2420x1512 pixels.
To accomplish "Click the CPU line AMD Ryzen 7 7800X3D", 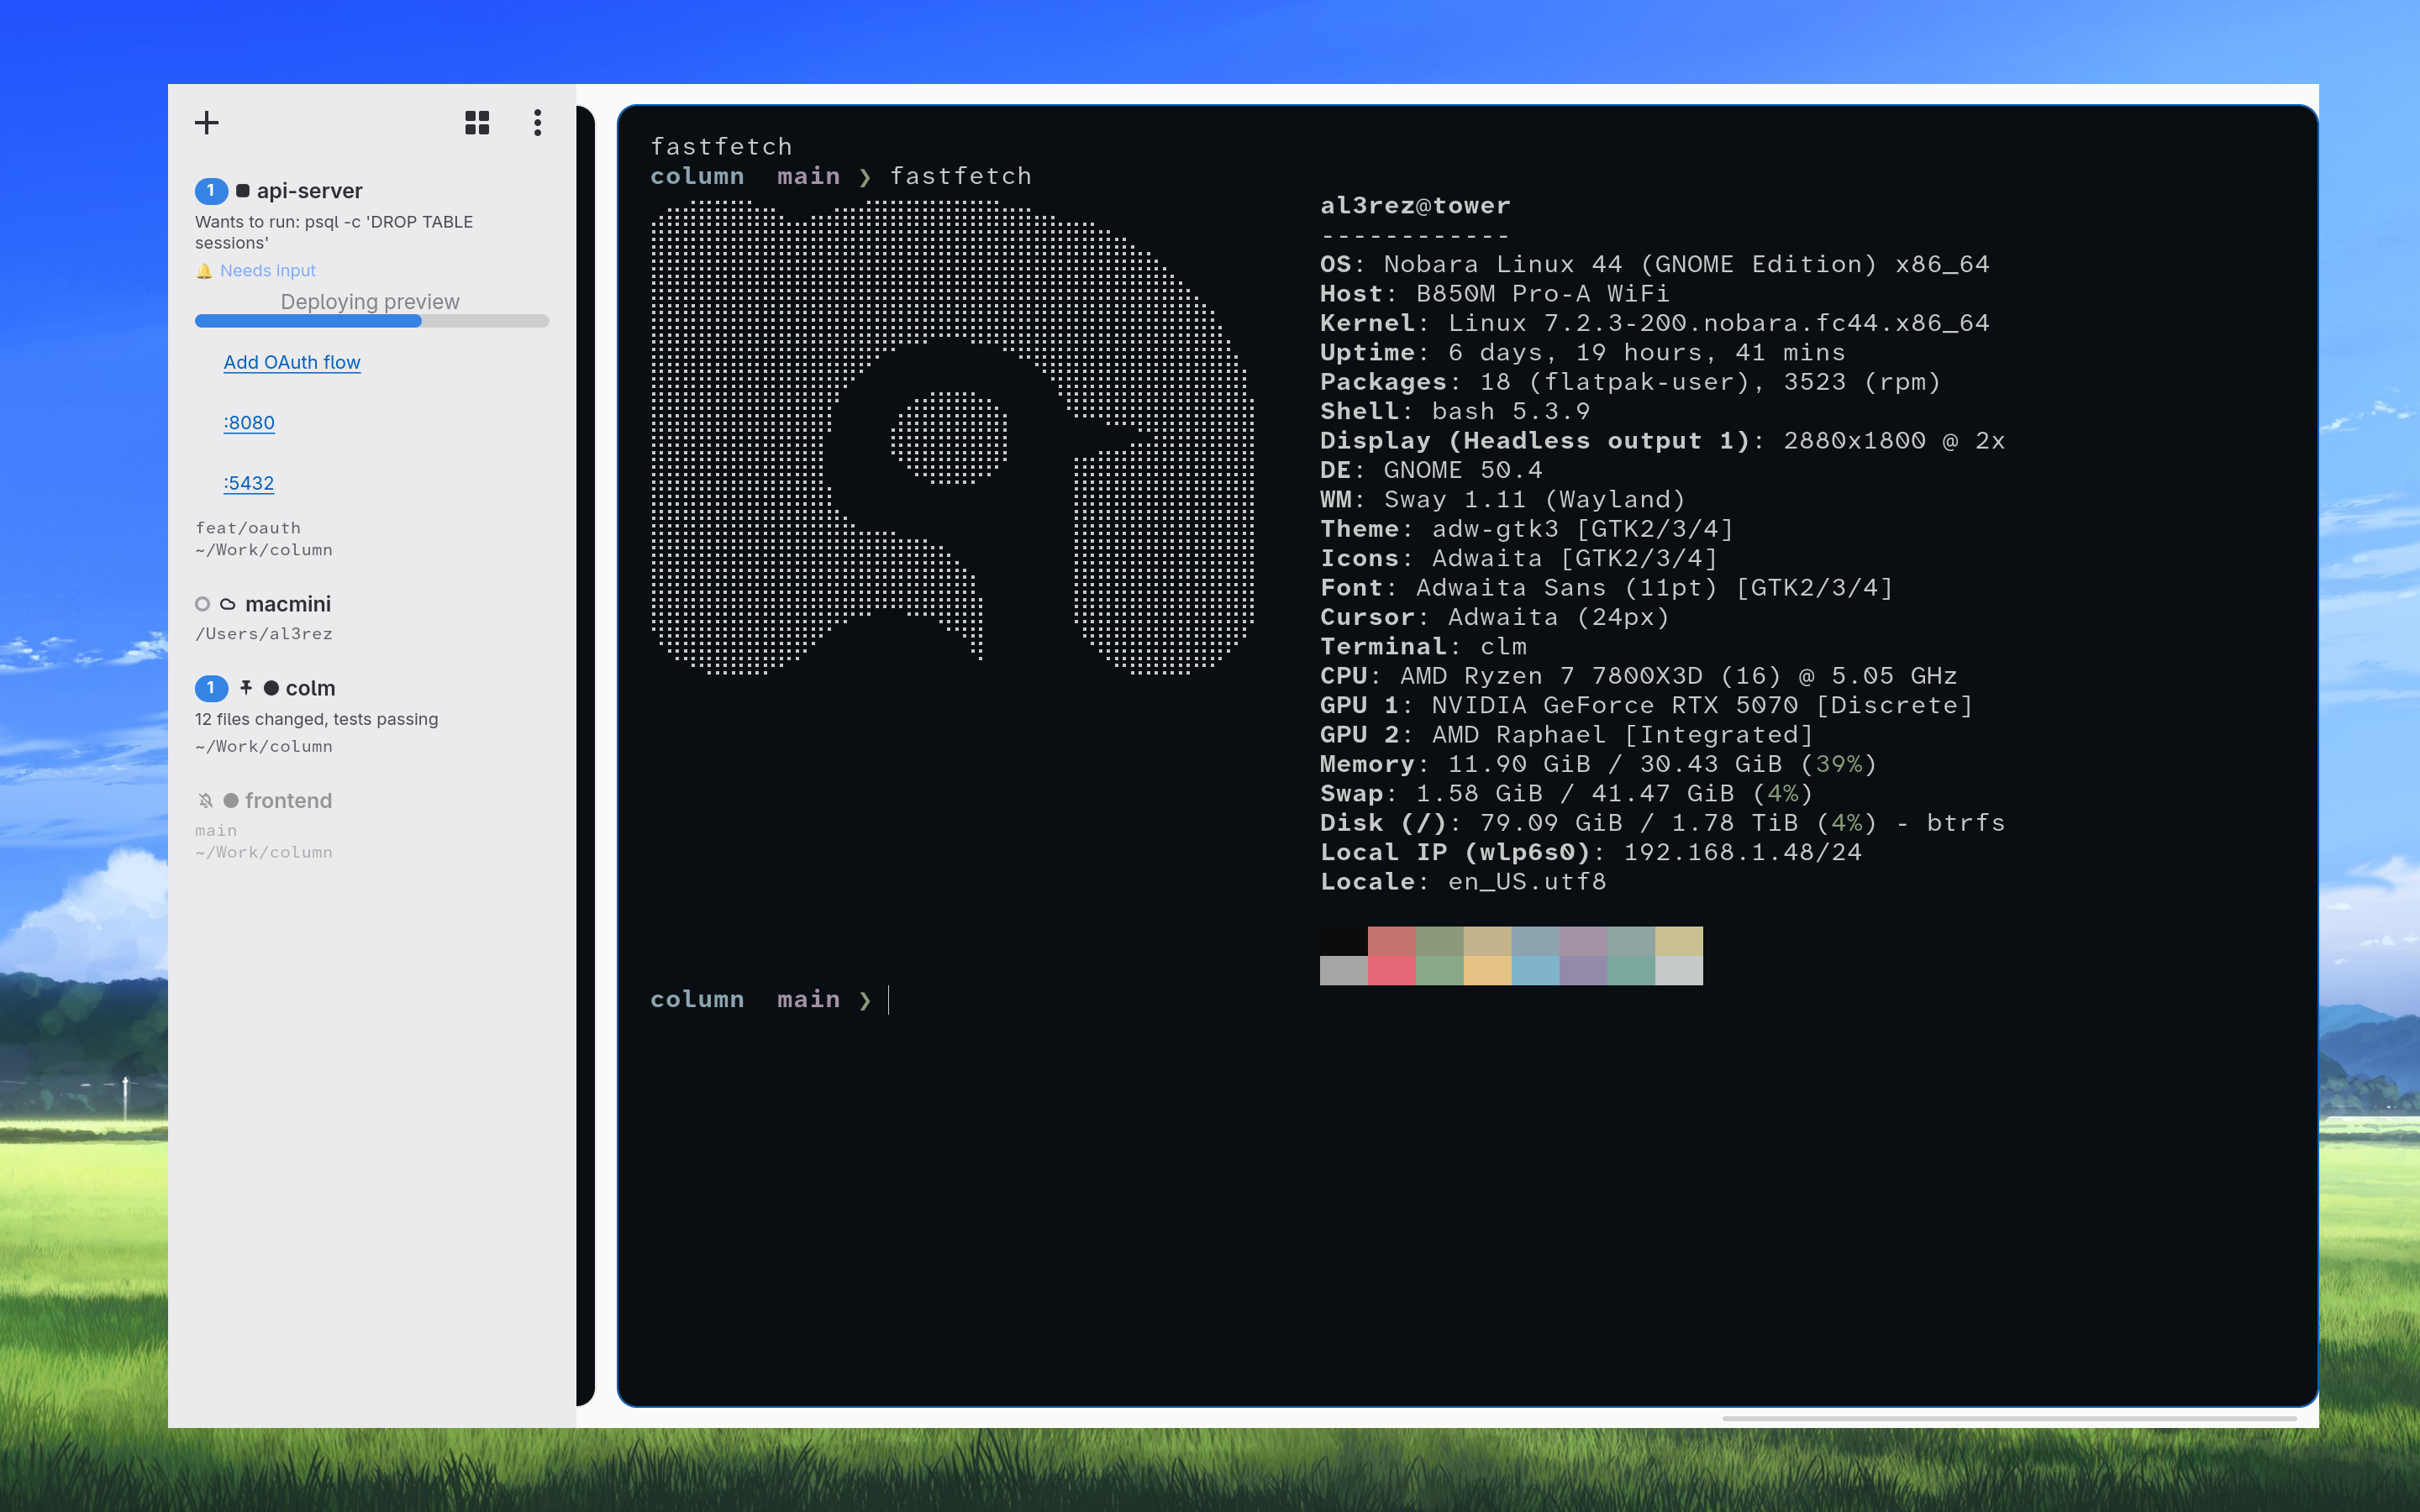I will click(1639, 676).
